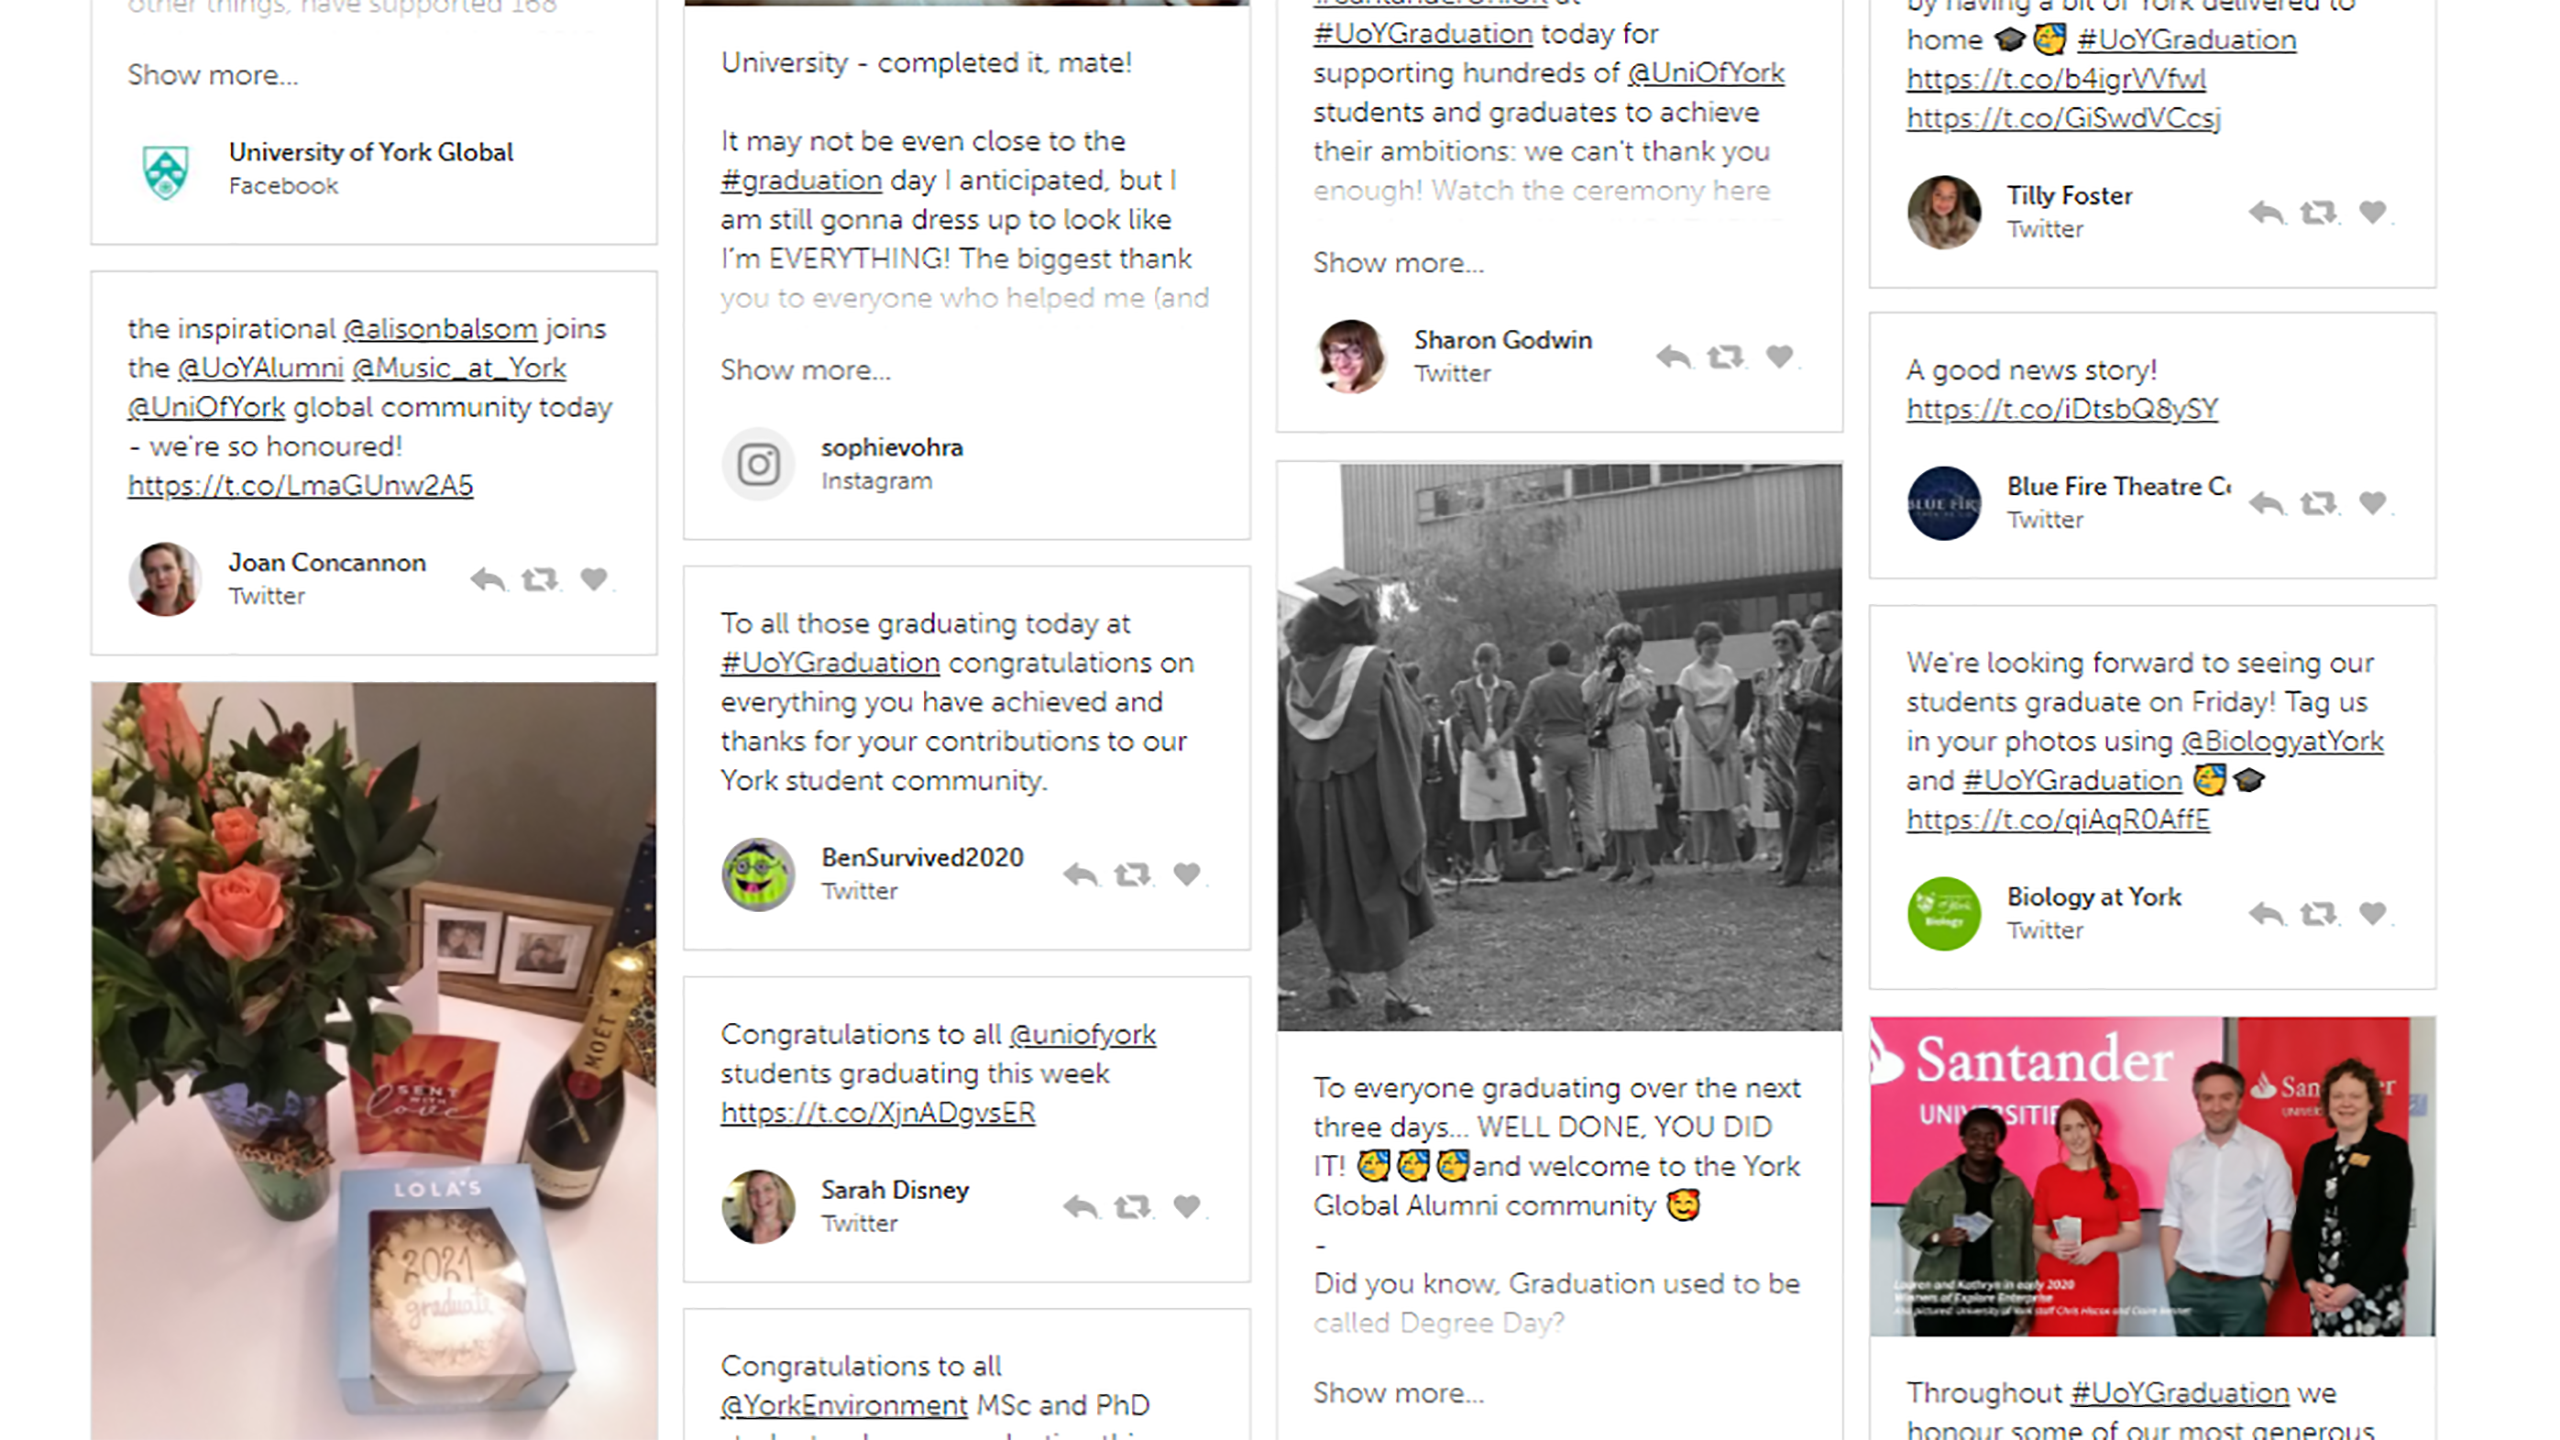Viewport: 2560px width, 1440px height.
Task: Open the #UoYGraduation hashtag in BenSurvived2020's tweet
Action: 830,663
